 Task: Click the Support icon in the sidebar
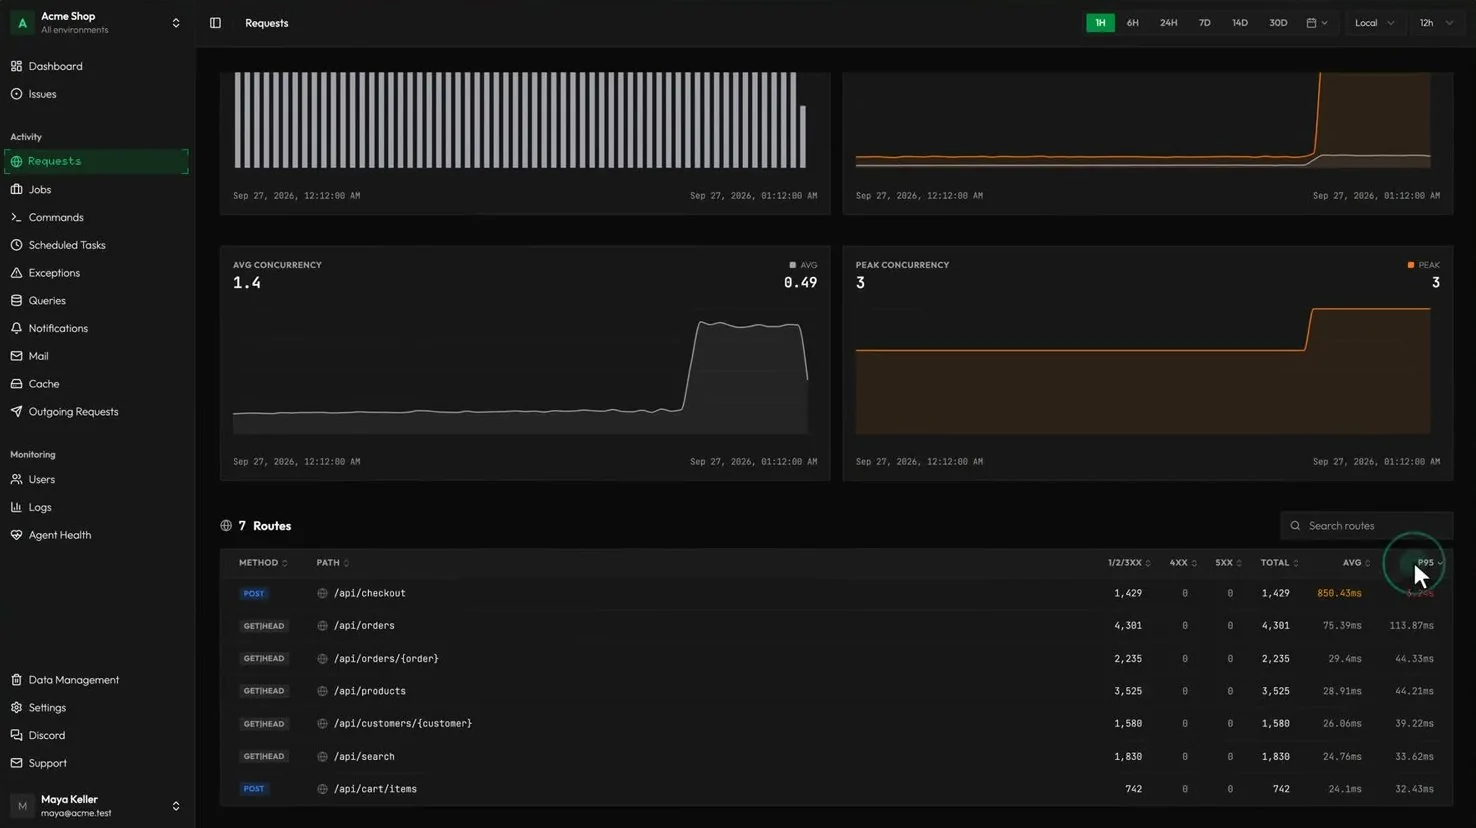tap(16, 763)
